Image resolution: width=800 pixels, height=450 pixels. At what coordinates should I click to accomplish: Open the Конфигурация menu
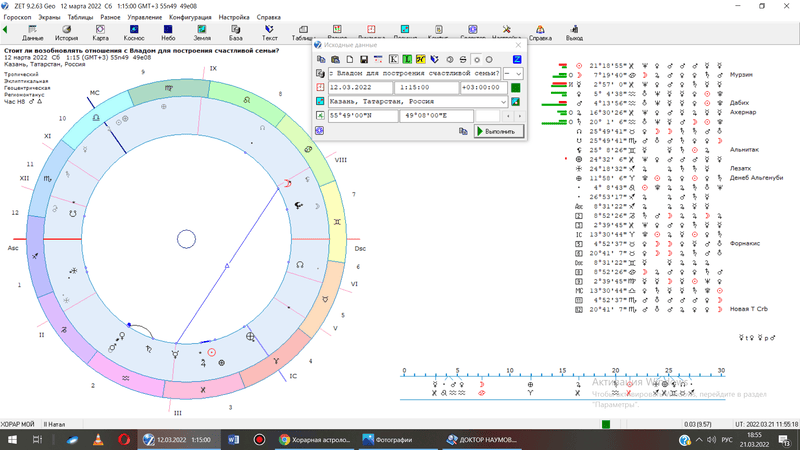[189, 18]
